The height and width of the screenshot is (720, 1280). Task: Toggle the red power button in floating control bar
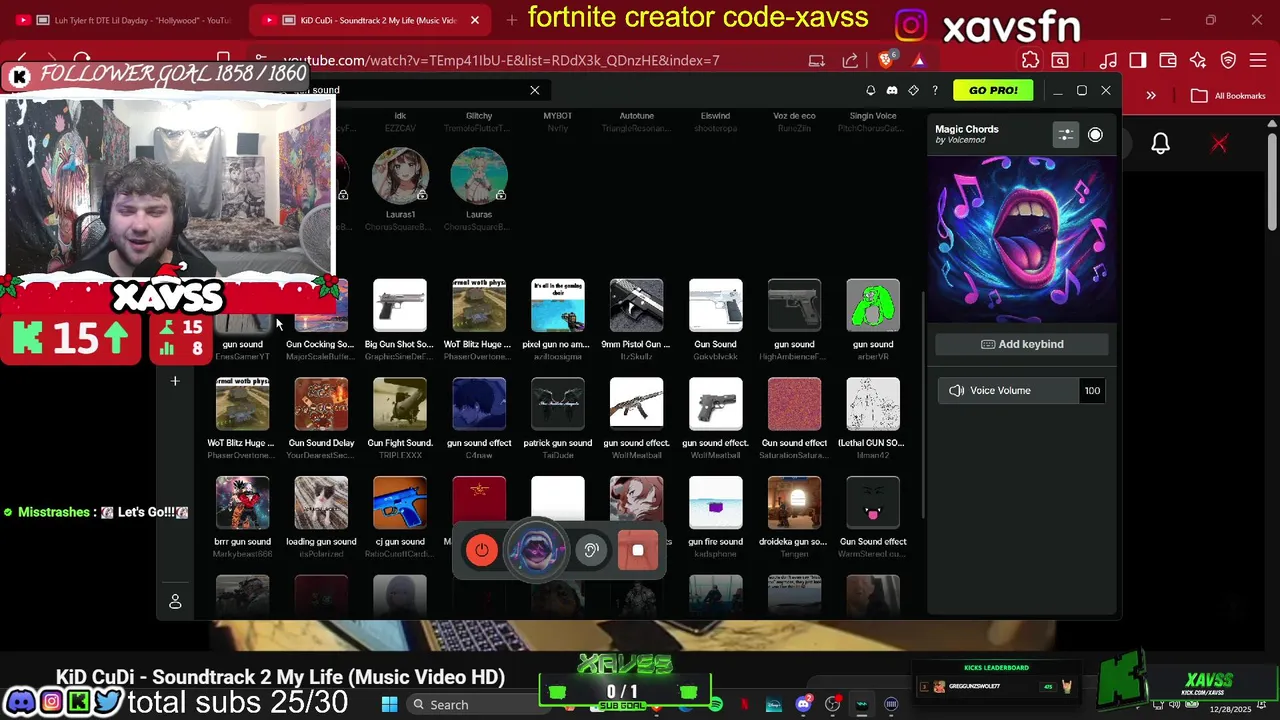(482, 550)
